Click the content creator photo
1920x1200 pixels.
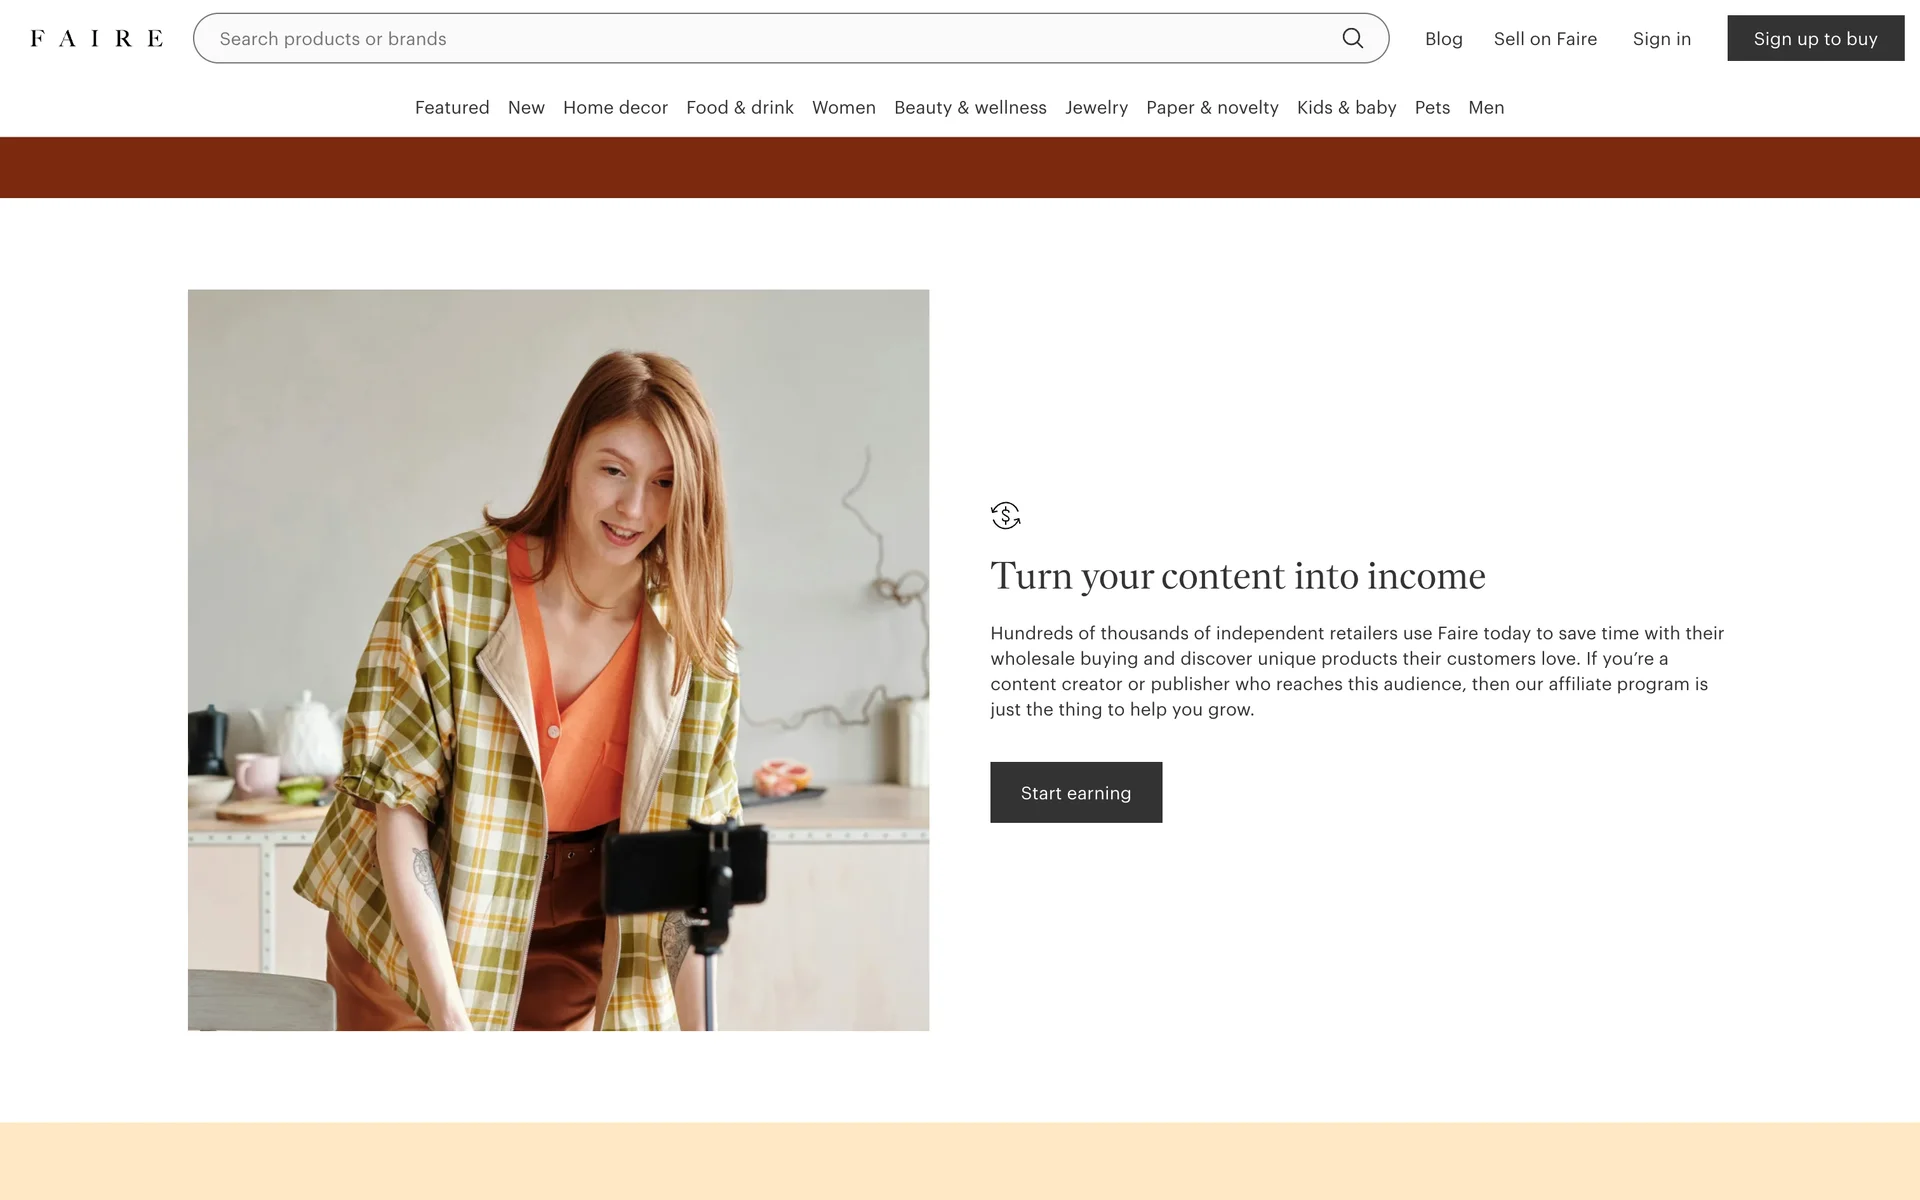pos(558,660)
